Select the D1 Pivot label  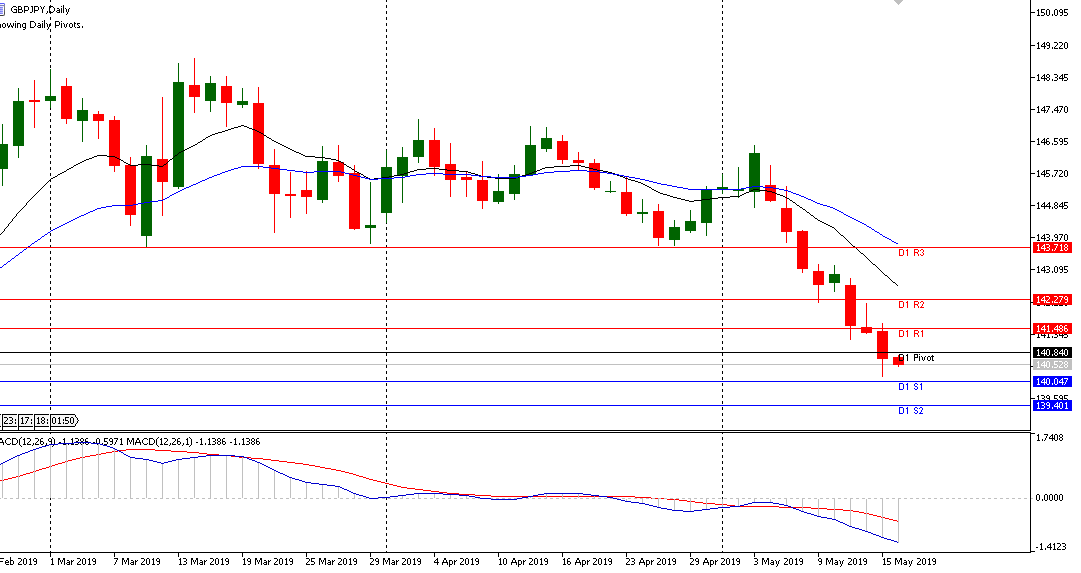point(916,358)
